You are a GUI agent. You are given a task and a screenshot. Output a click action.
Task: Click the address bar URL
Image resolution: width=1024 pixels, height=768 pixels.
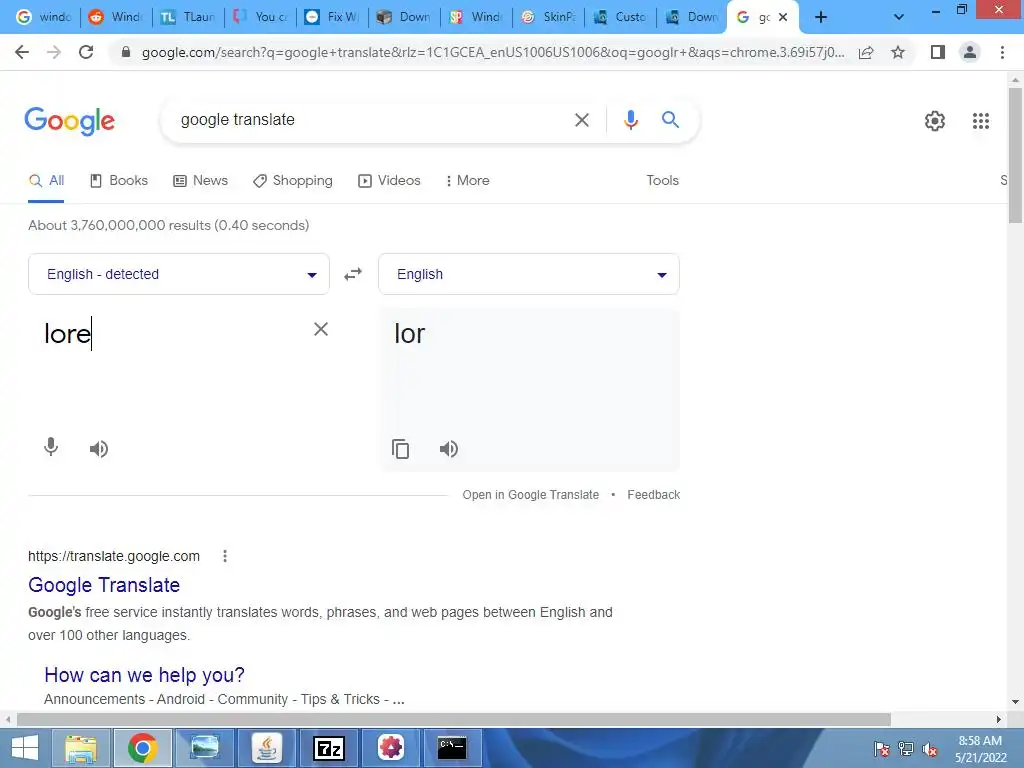pyautogui.click(x=492, y=52)
